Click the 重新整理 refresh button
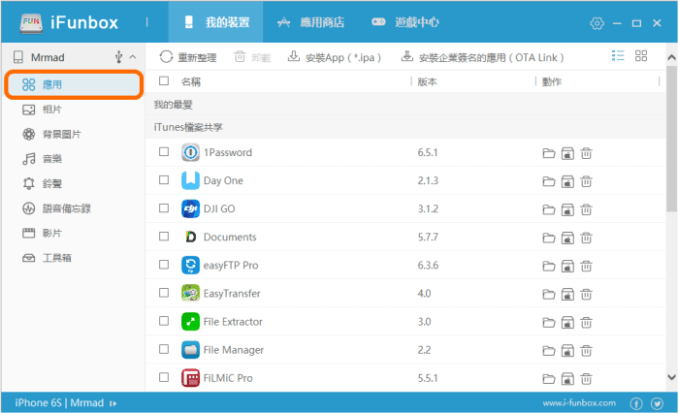The height and width of the screenshot is (414, 679). tap(188, 57)
